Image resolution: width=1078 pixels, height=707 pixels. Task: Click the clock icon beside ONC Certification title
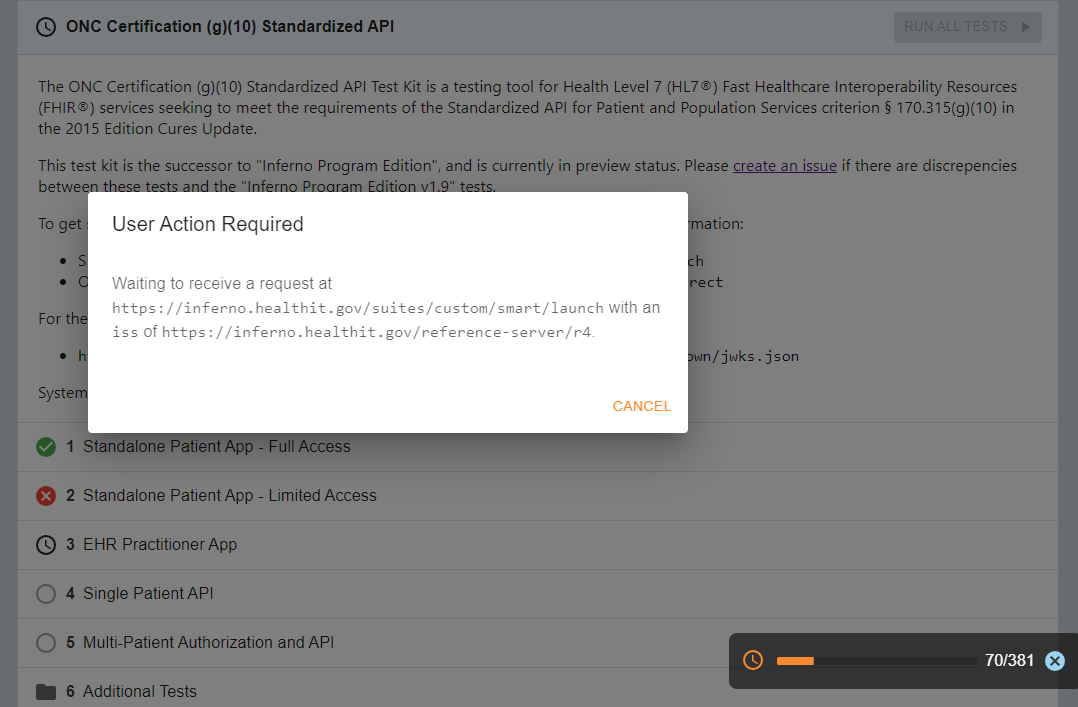46,27
